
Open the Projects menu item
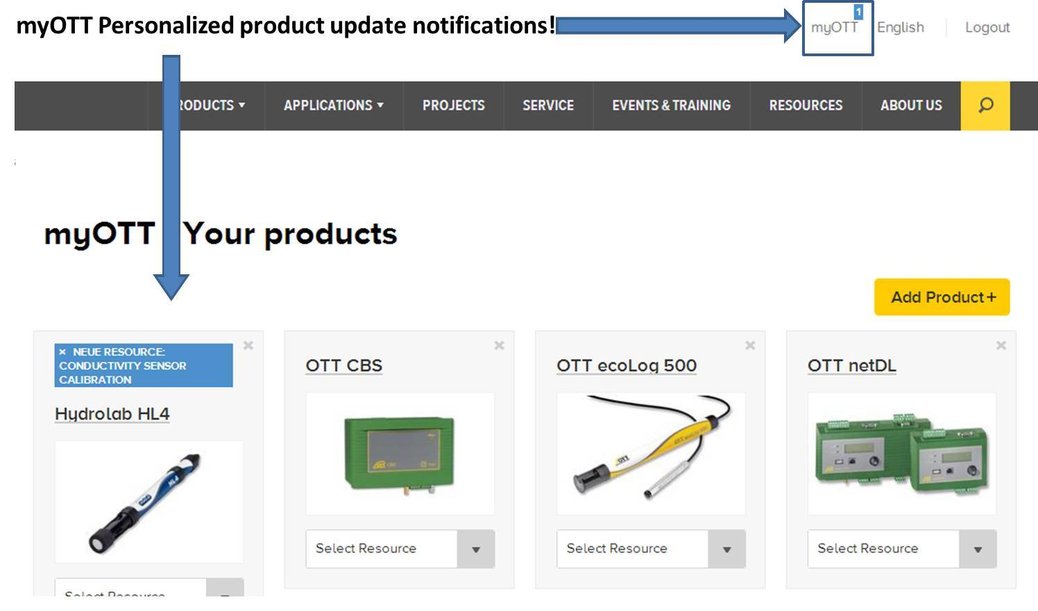tap(453, 105)
